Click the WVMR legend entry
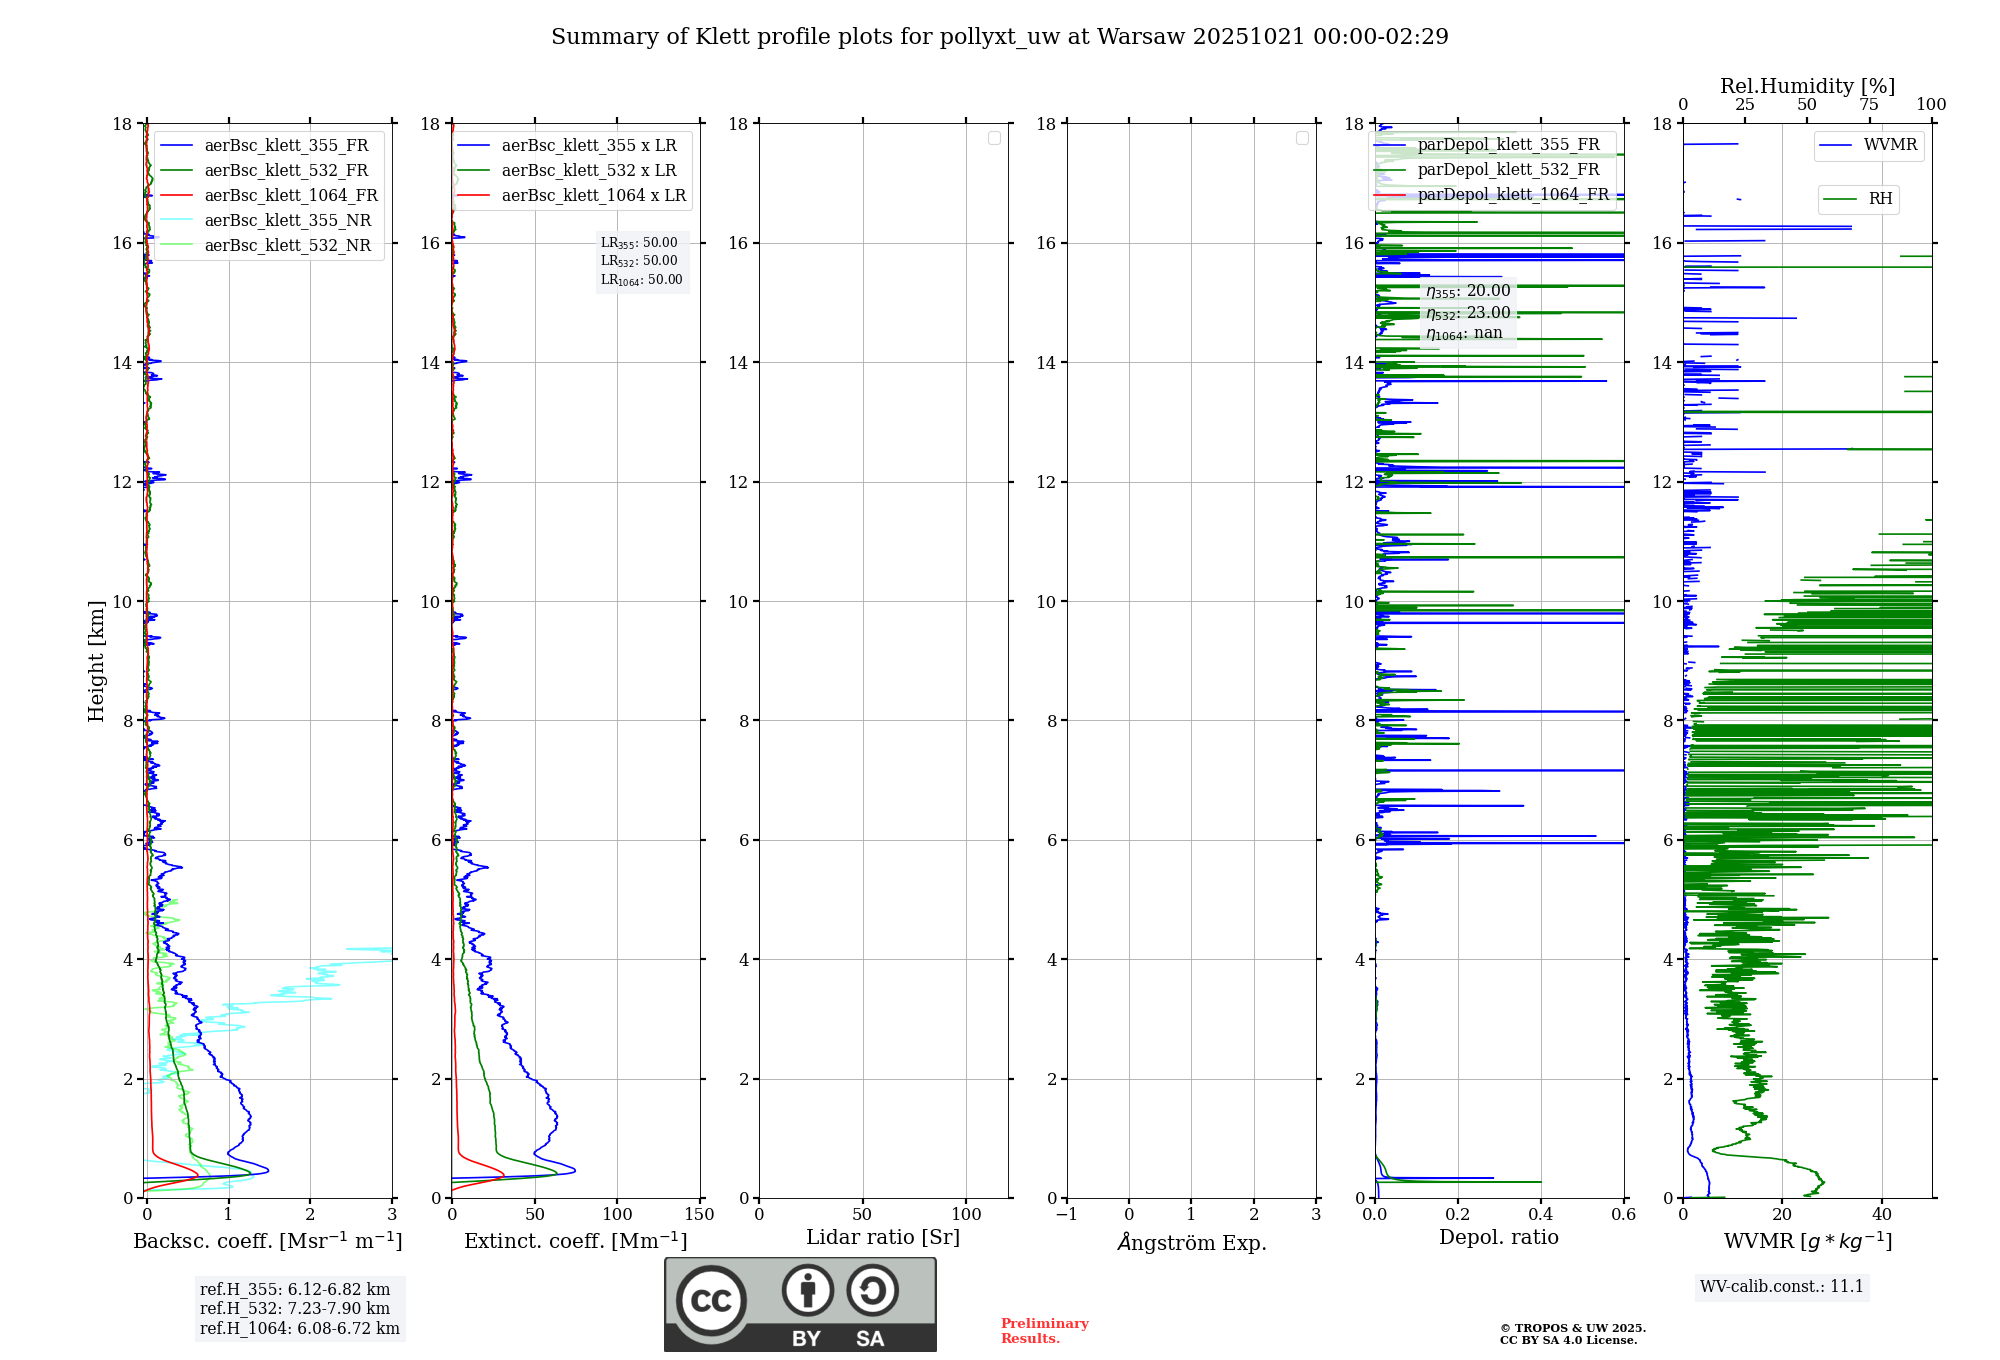Viewport: 2000px width, 1360px height. (x=1889, y=146)
